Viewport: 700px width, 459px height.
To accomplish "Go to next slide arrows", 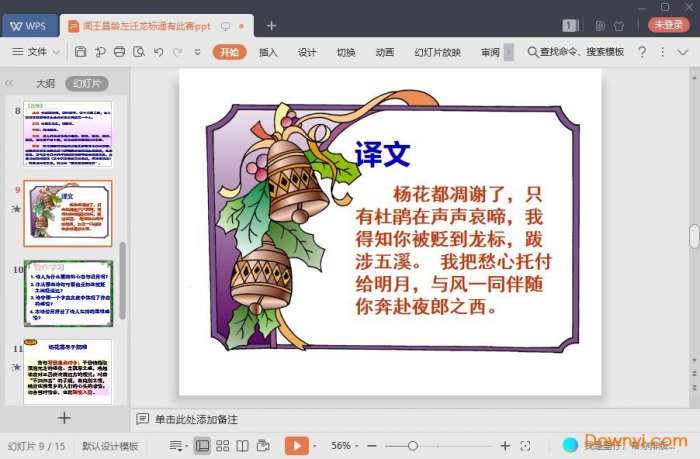I will [694, 387].
